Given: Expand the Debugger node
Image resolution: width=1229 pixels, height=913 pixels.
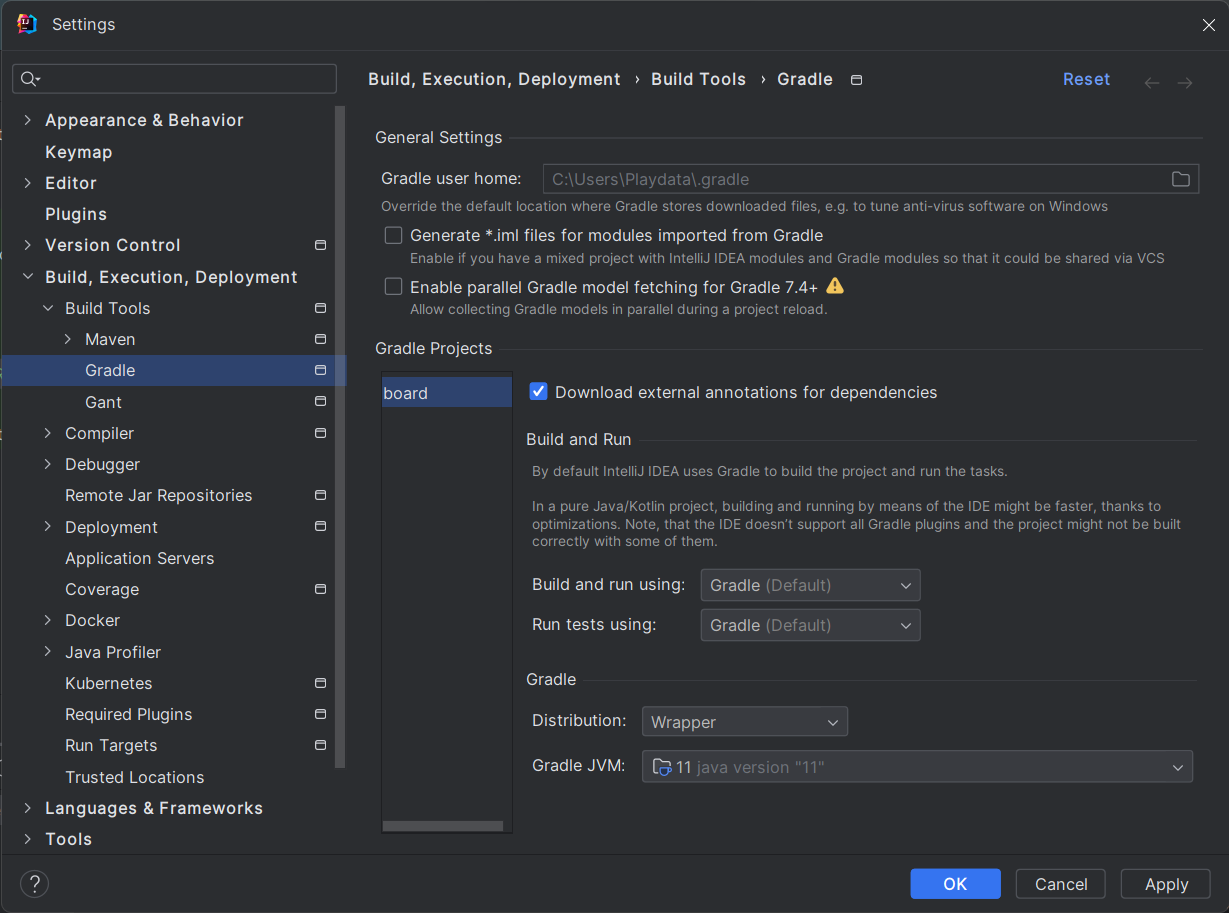Looking at the screenshot, I should point(47,464).
